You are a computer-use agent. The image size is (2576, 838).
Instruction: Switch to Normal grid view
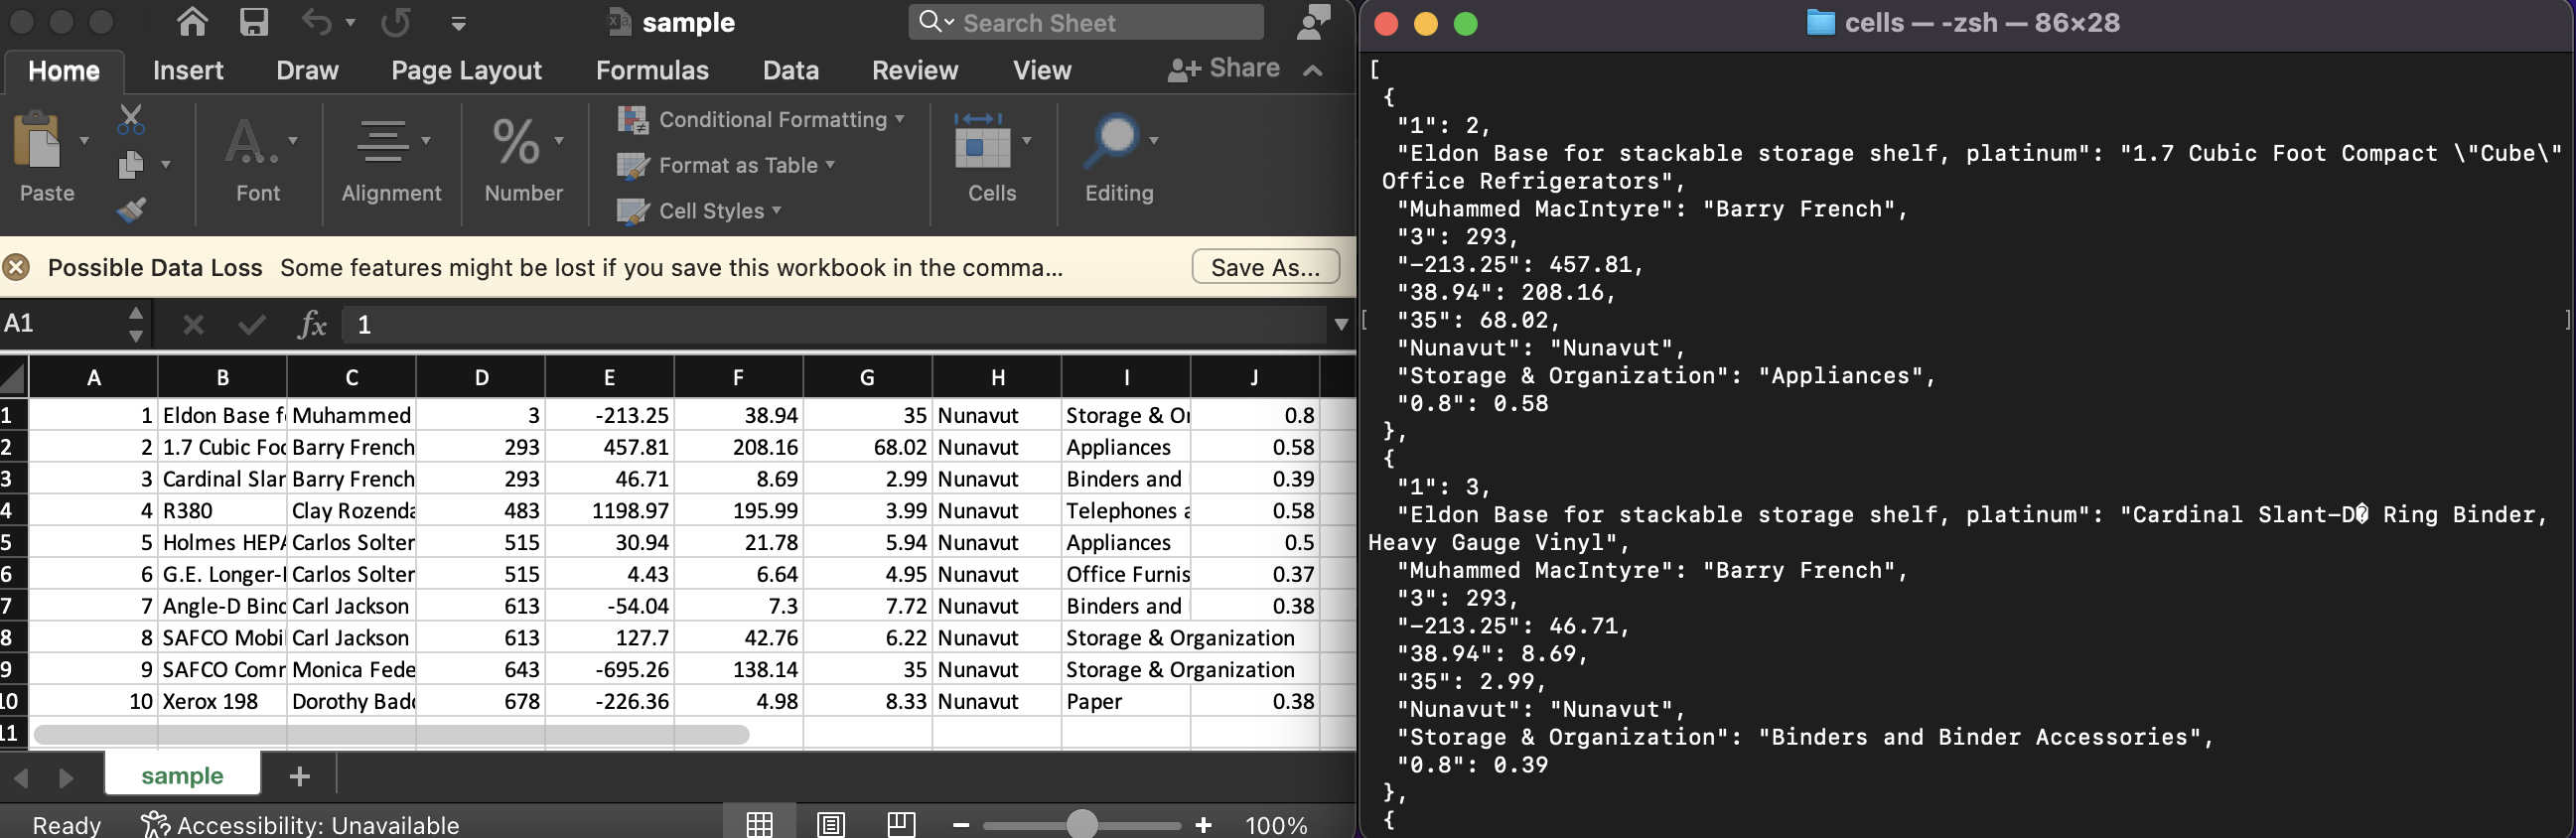click(759, 824)
